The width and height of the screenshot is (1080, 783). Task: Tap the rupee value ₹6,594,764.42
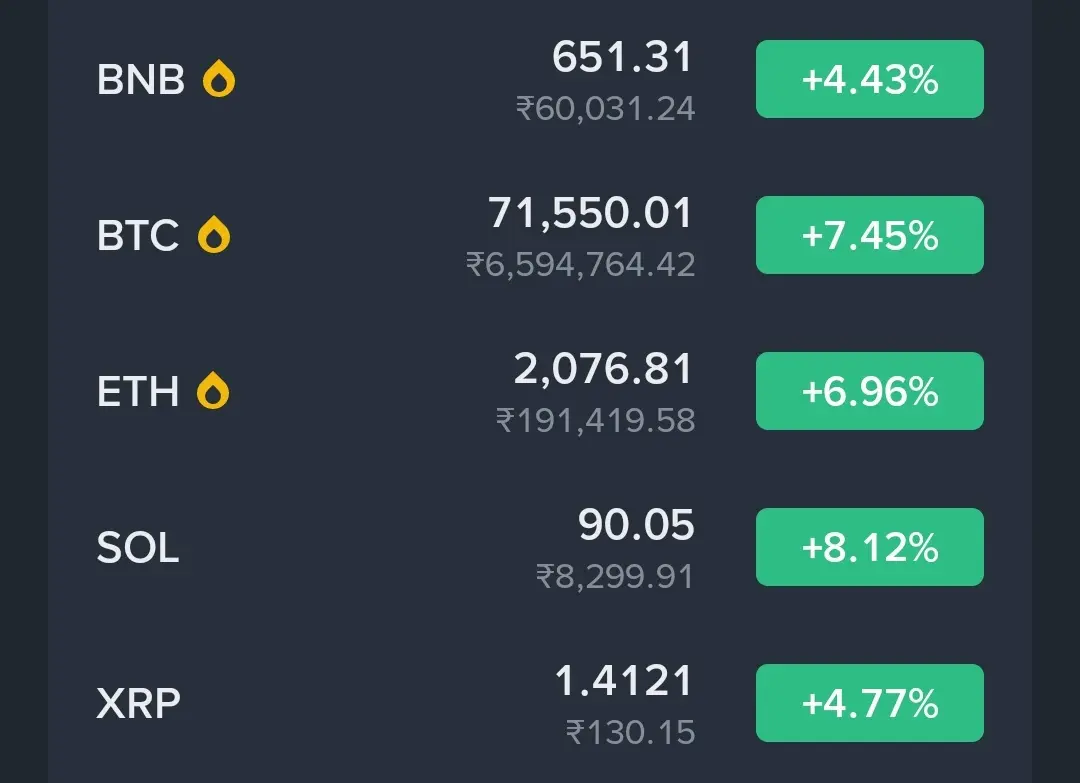coord(581,264)
